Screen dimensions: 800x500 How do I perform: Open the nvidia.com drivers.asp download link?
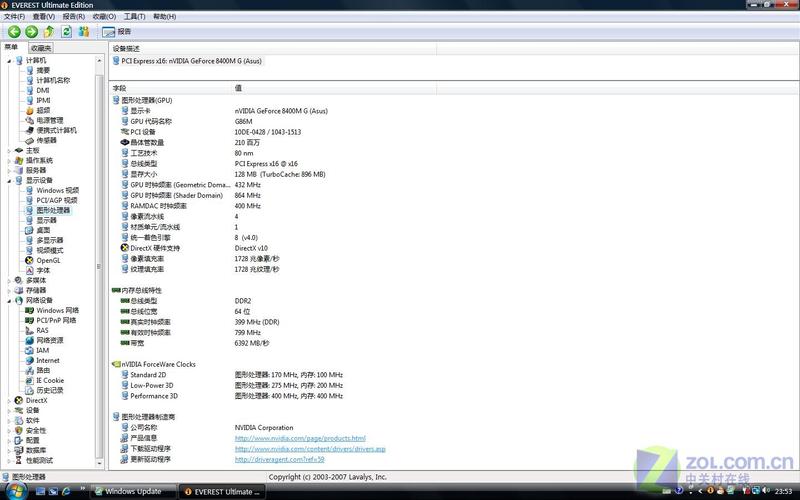[x=310, y=449]
